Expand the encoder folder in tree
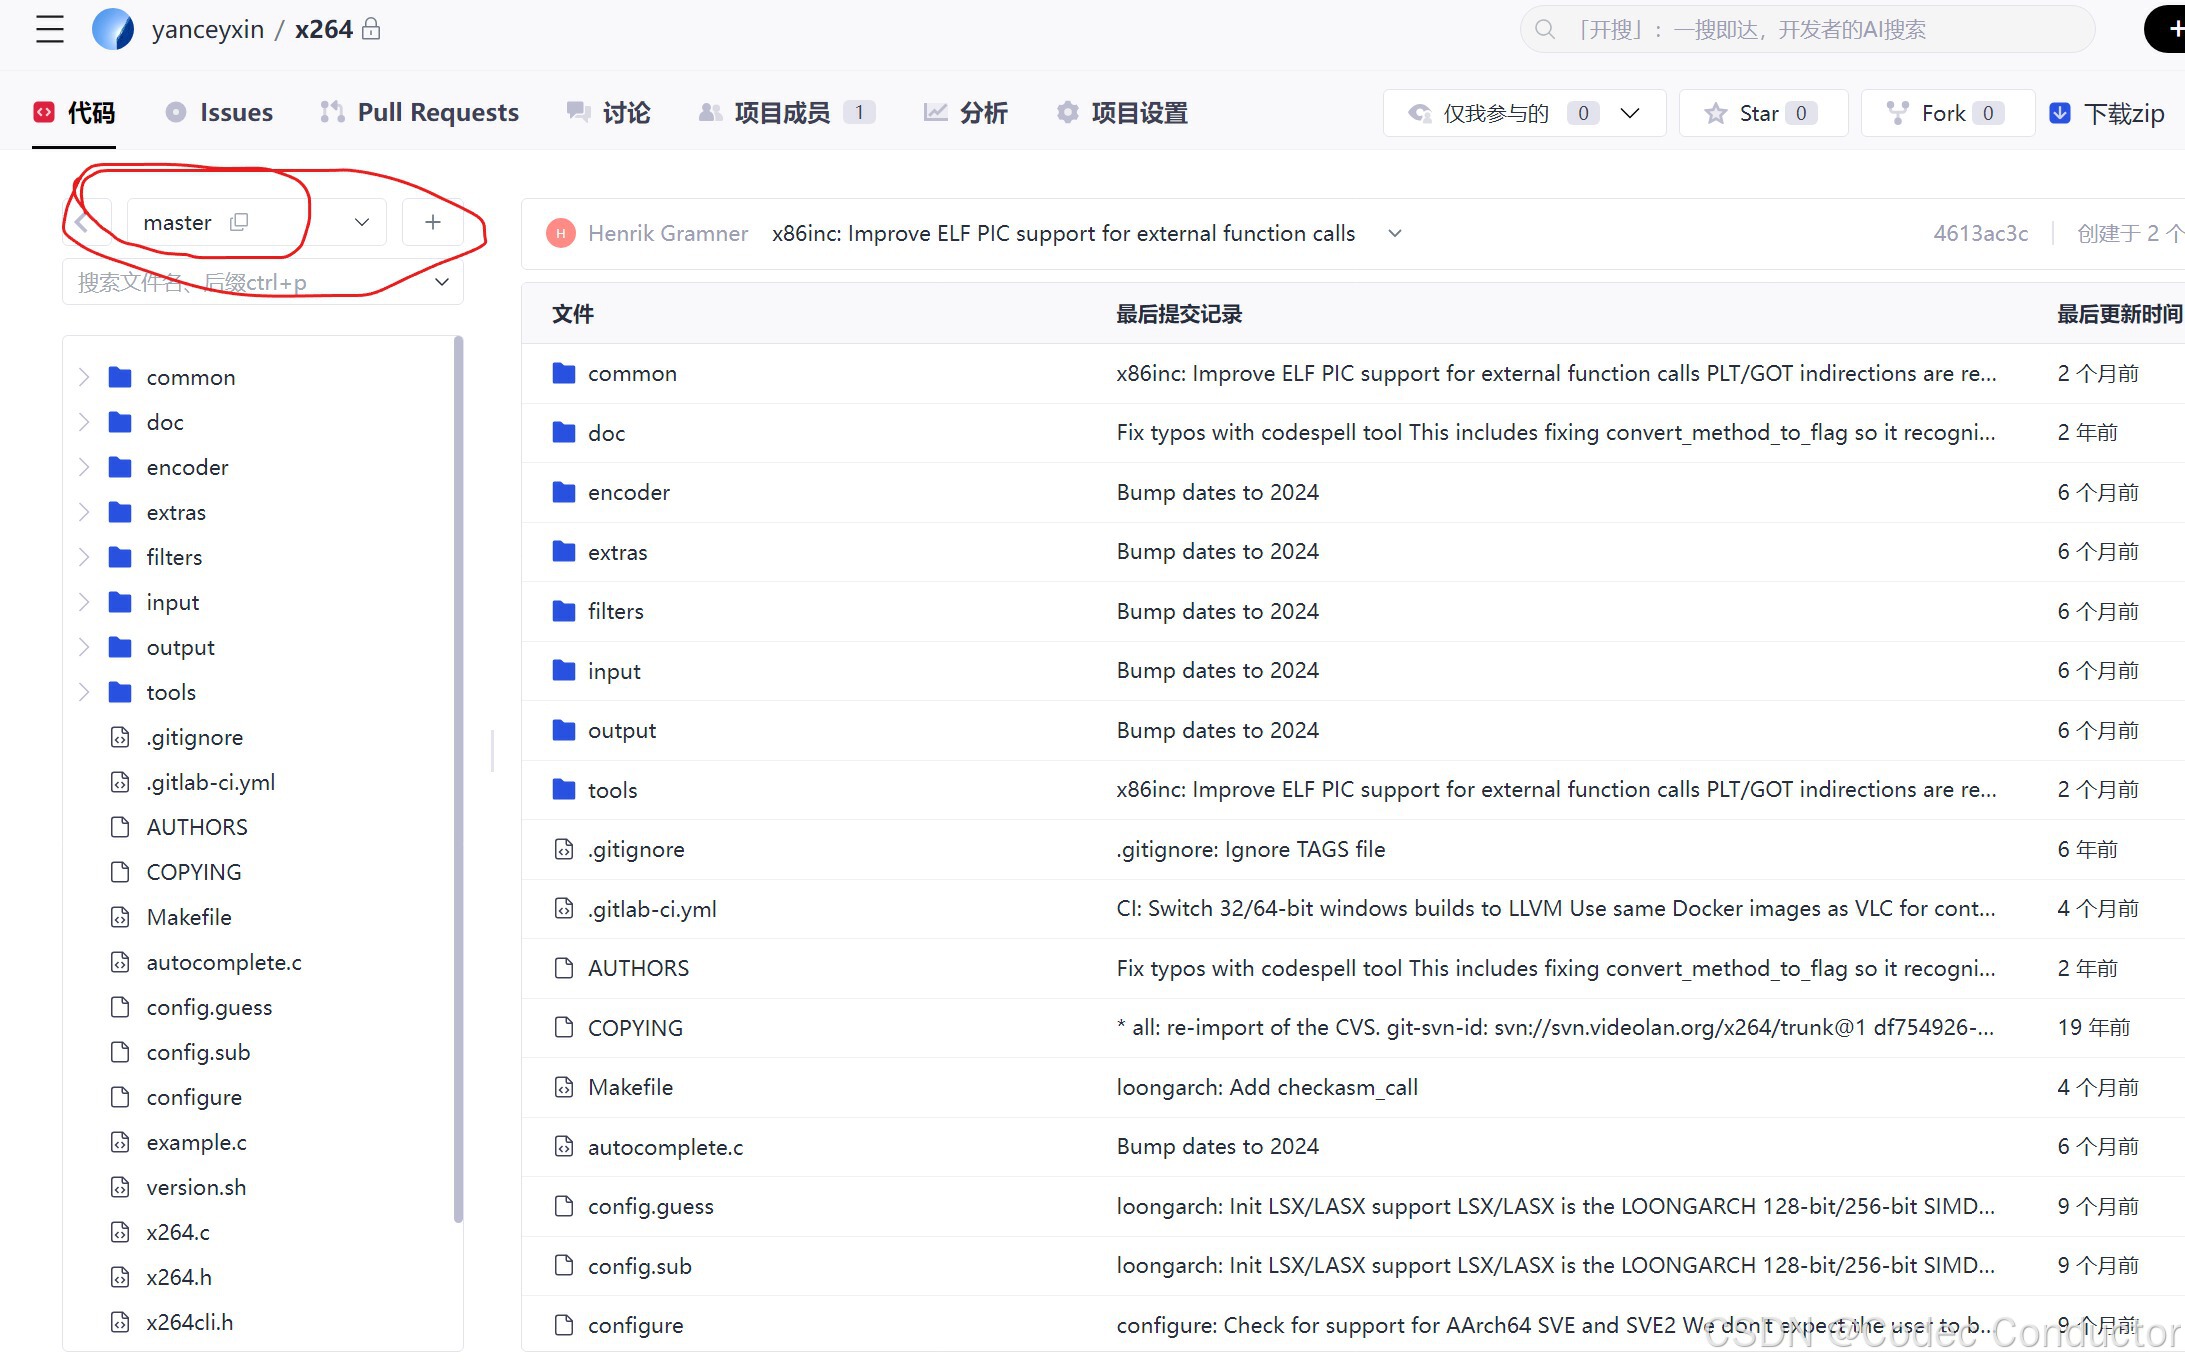The width and height of the screenshot is (2185, 1369). point(84,467)
